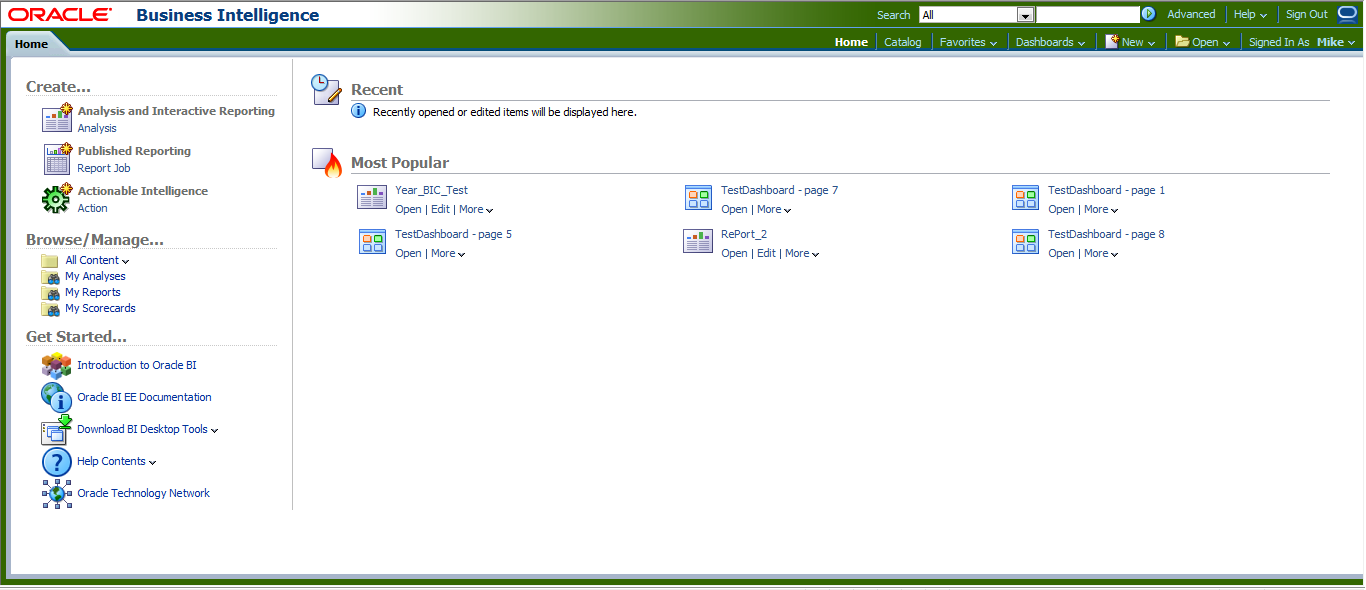Click the Year_BIC_Test analysis icon

point(372,198)
